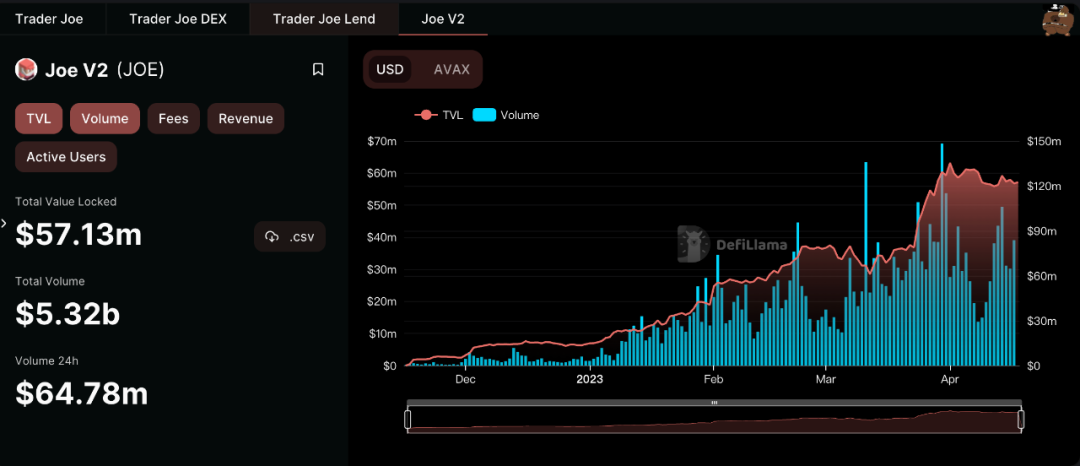This screenshot has width=1080, height=466.
Task: Enable the Fees chart metric
Action: (173, 118)
